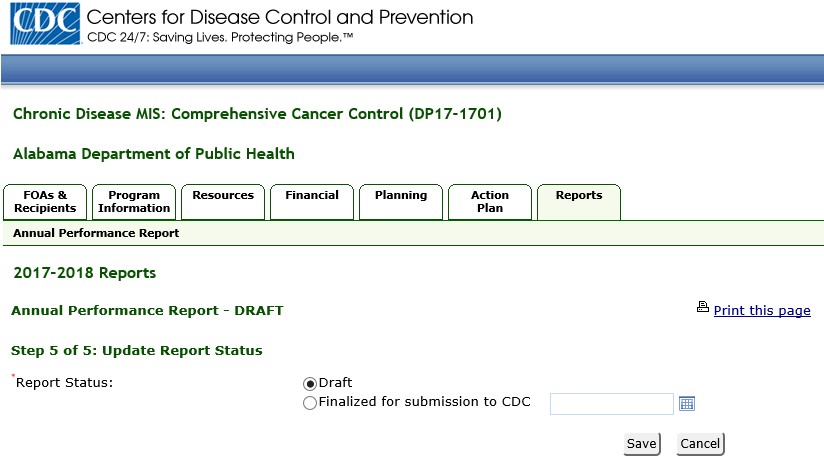Click the CDC 24/7 Saving Lives tagline
This screenshot has height=468, width=824.
pos(220,38)
